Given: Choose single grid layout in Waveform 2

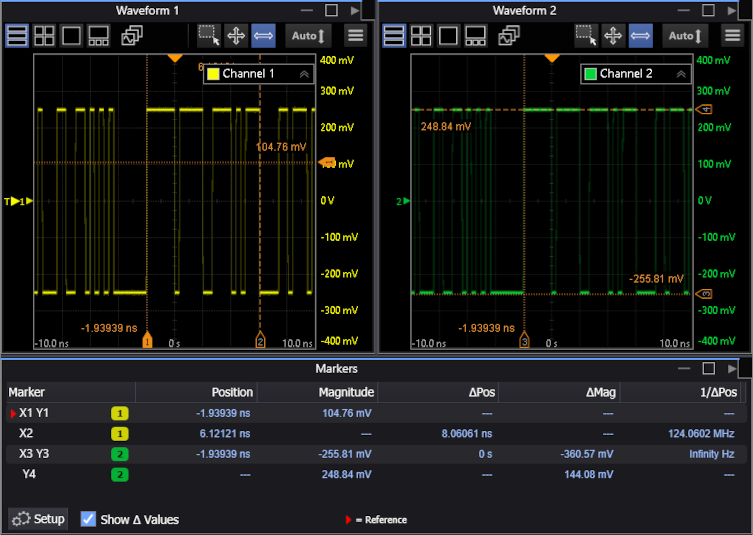Looking at the screenshot, I should coord(449,36).
